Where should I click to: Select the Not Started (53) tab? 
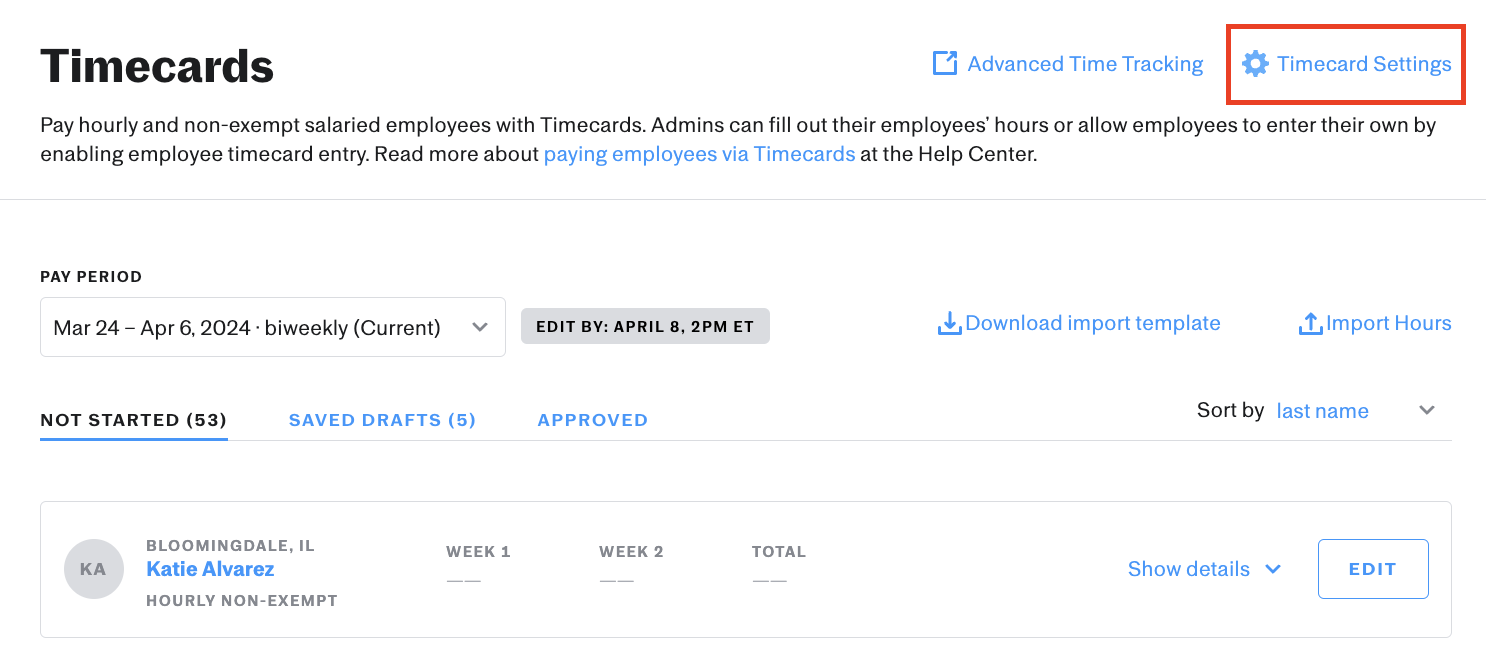coord(134,420)
